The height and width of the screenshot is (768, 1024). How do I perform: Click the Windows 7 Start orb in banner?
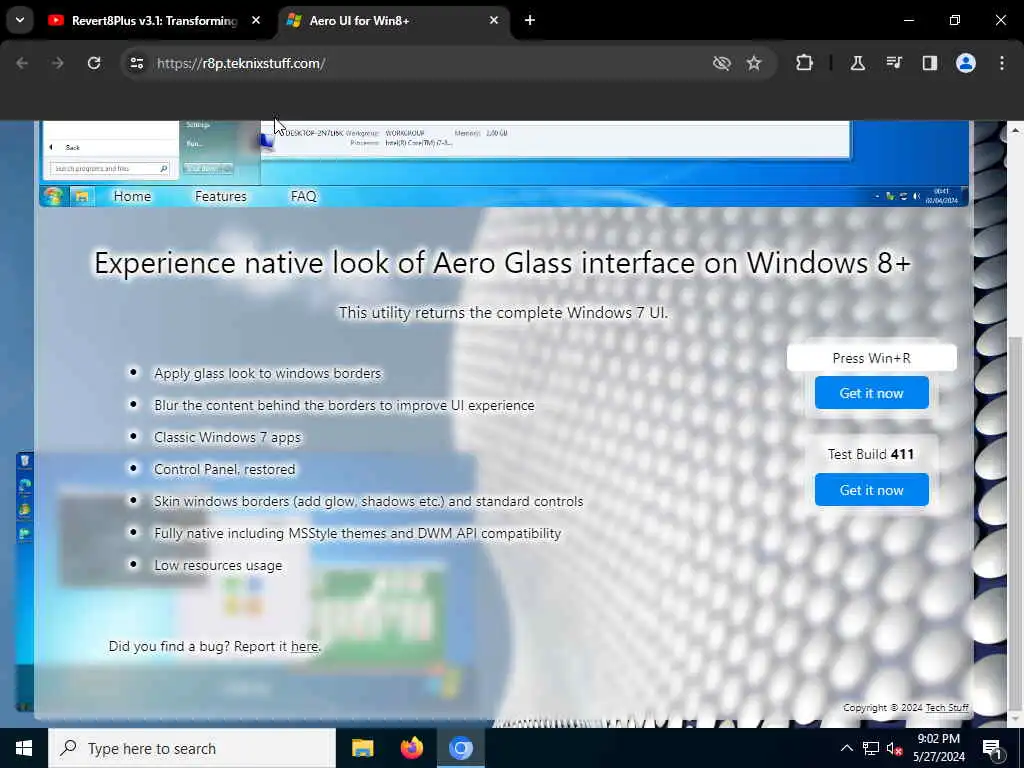point(53,196)
